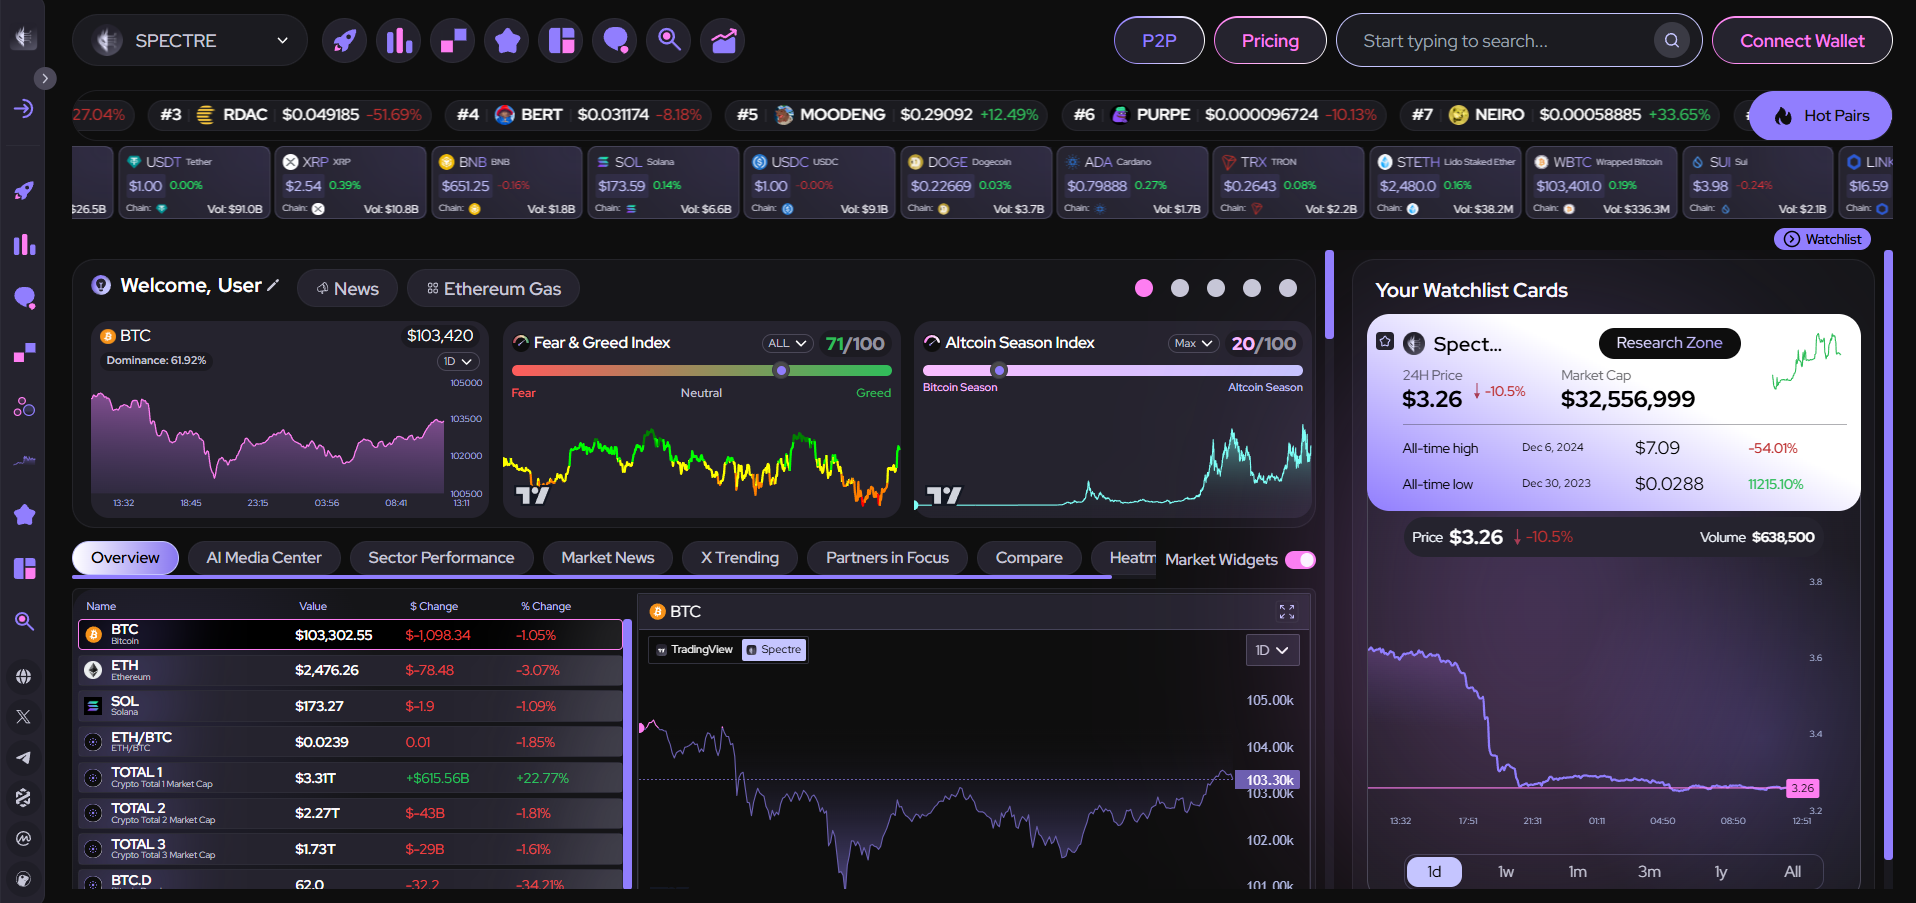The image size is (1916, 903).
Task: Open the bar chart analytics icon in the sidebar
Action: (x=25, y=244)
